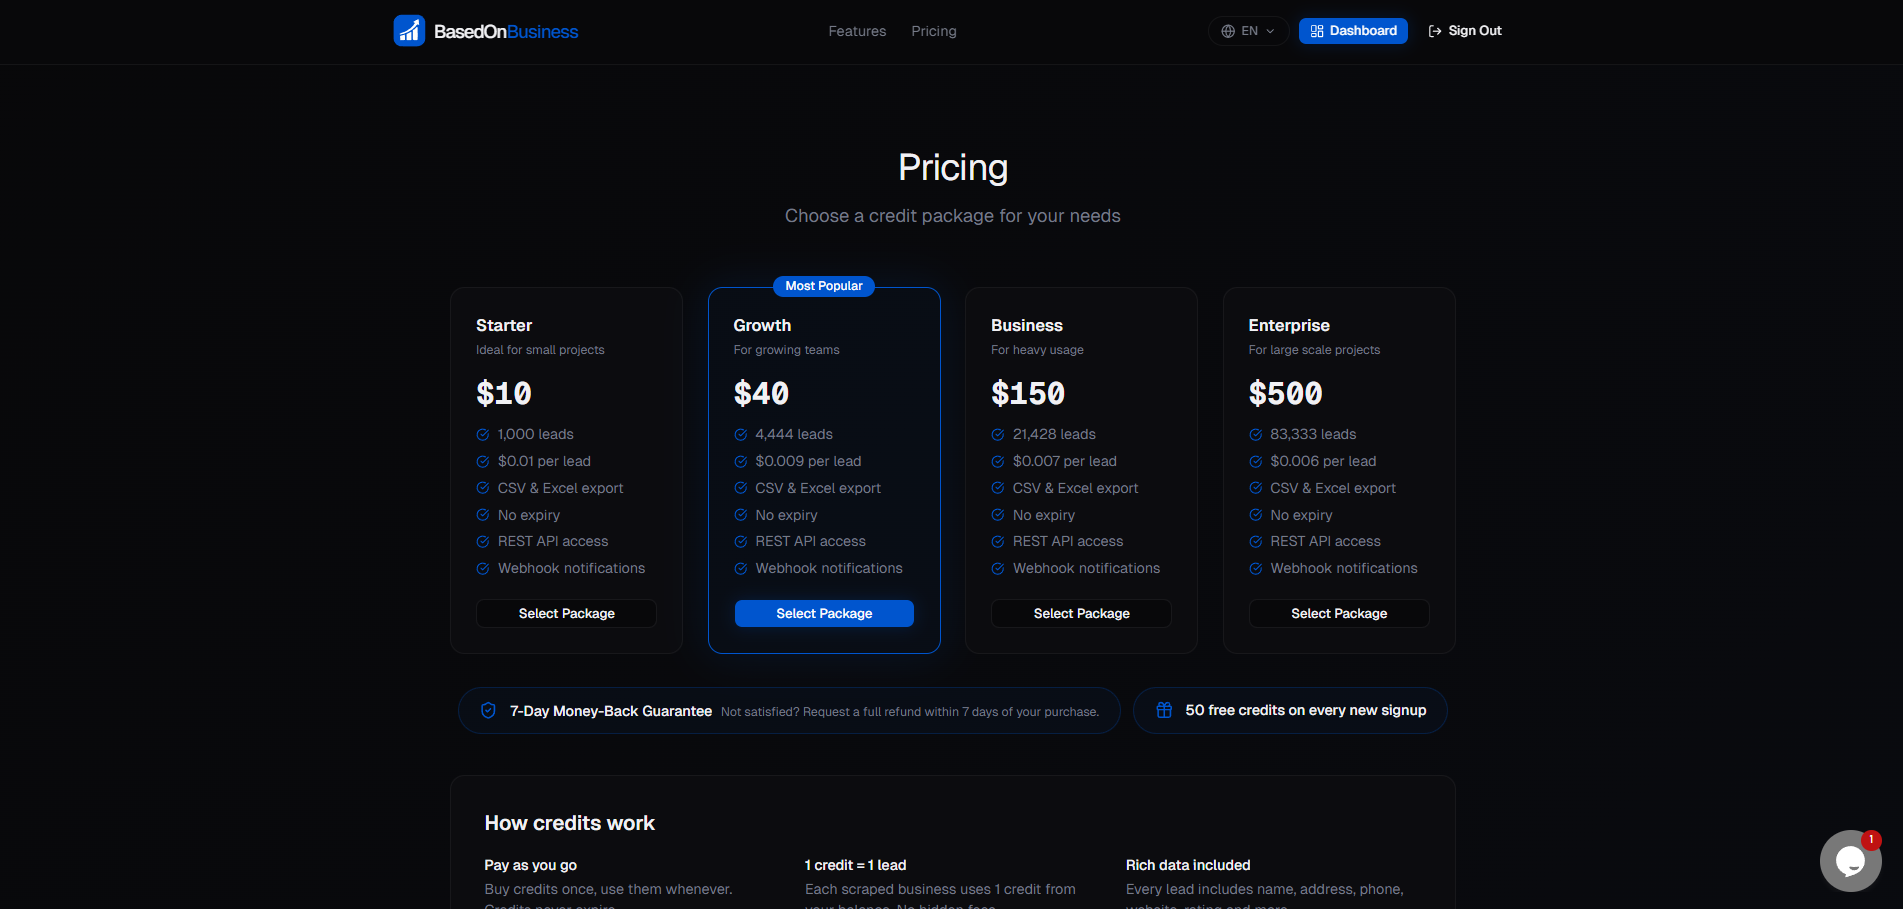Click the BasedOnBusiness logo icon
This screenshot has width=1903, height=909.
tap(409, 31)
